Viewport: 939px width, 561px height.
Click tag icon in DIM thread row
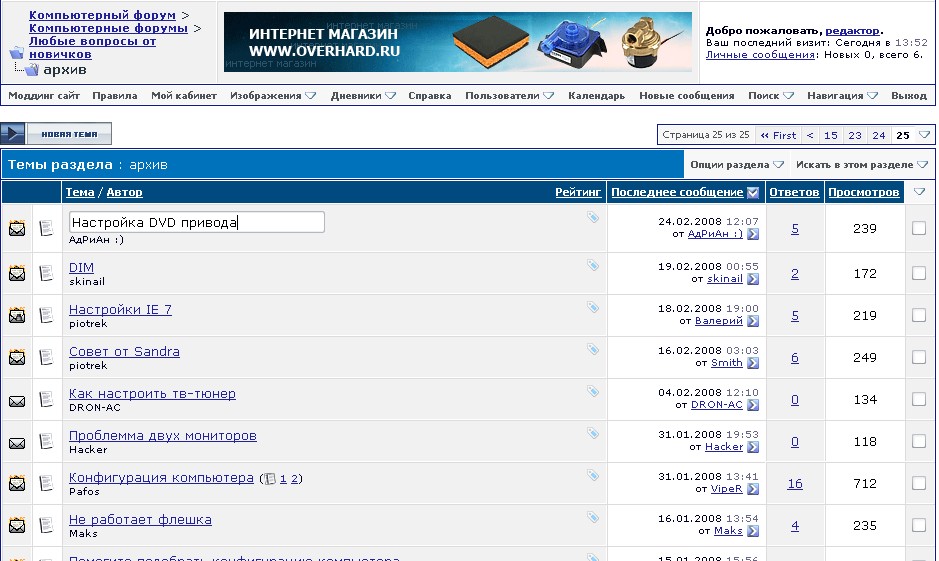tap(592, 265)
